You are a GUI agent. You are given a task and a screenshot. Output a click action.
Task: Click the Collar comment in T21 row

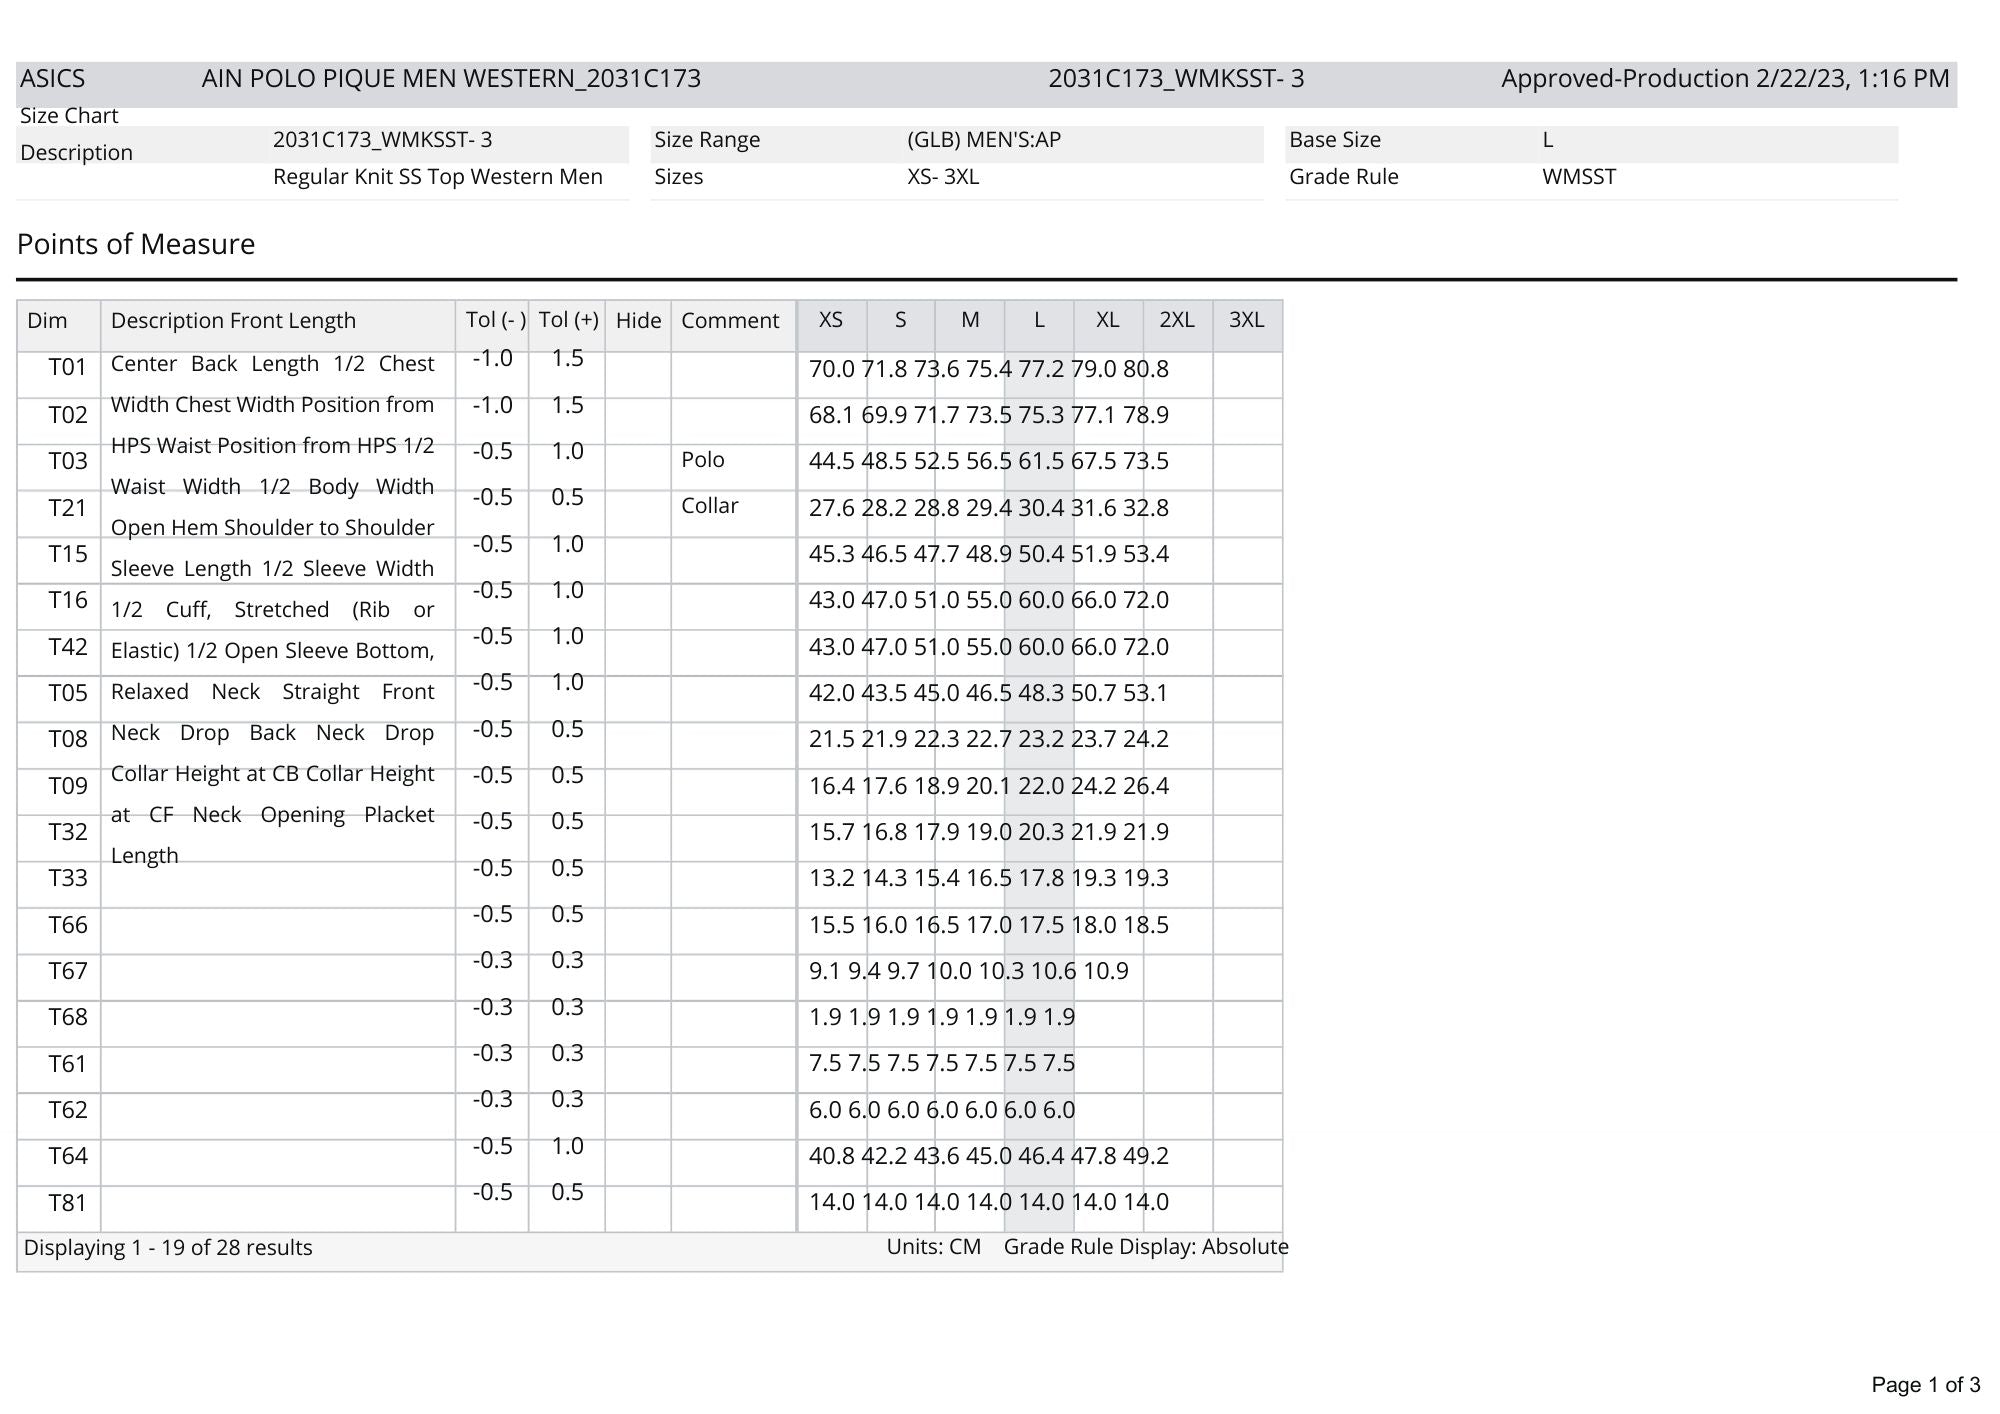click(710, 506)
